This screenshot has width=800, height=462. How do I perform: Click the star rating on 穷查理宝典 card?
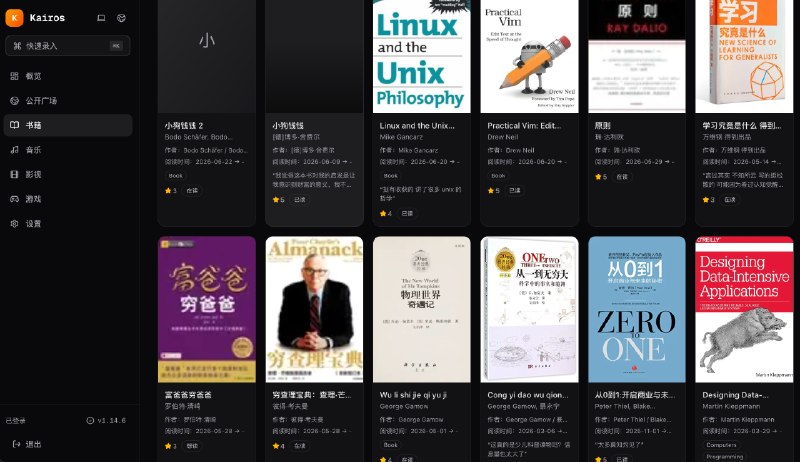278,446
